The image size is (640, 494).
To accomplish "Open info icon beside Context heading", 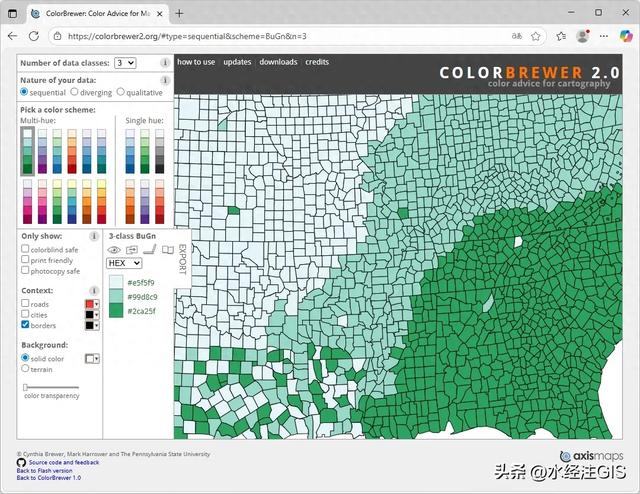I will pos(94,290).
